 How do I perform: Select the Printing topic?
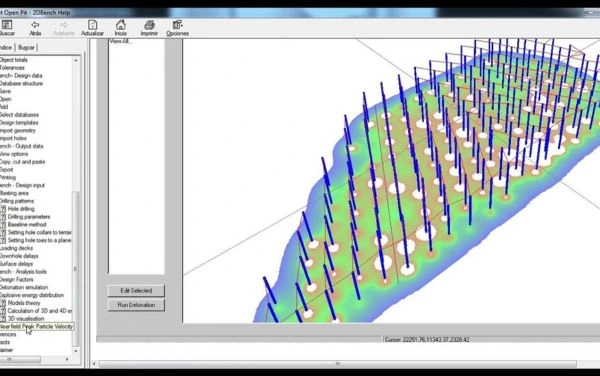[8, 177]
